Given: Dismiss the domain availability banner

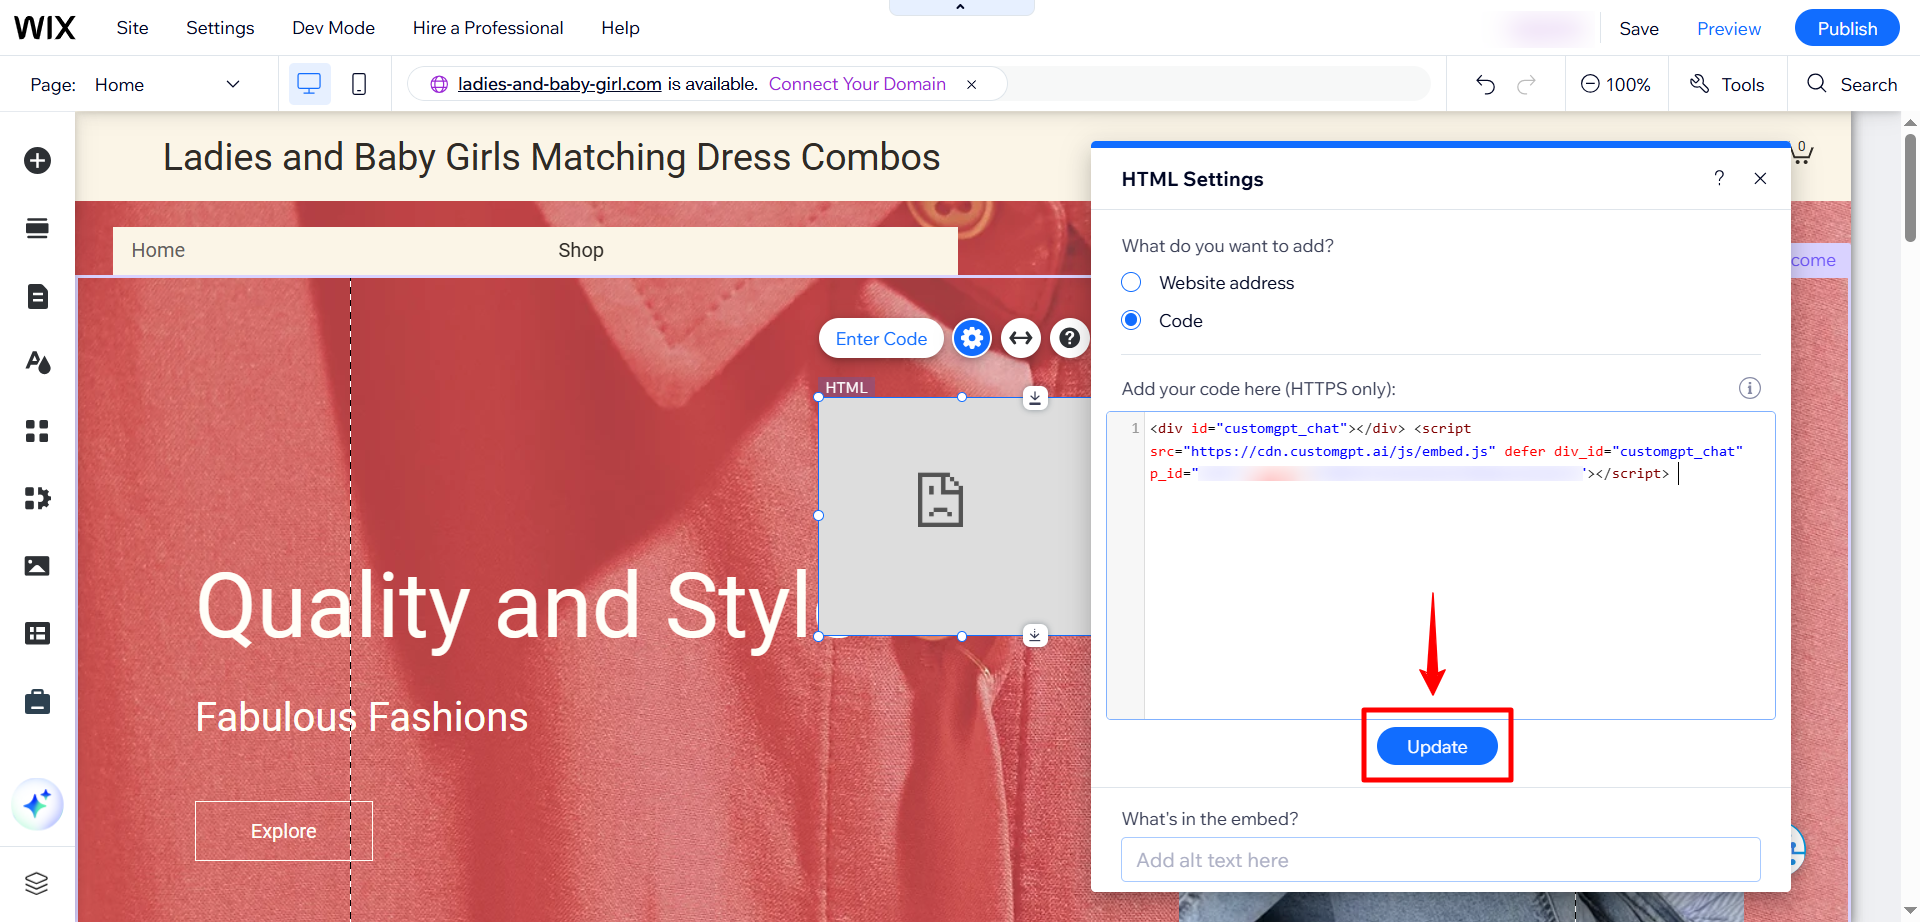Looking at the screenshot, I should coord(971,84).
